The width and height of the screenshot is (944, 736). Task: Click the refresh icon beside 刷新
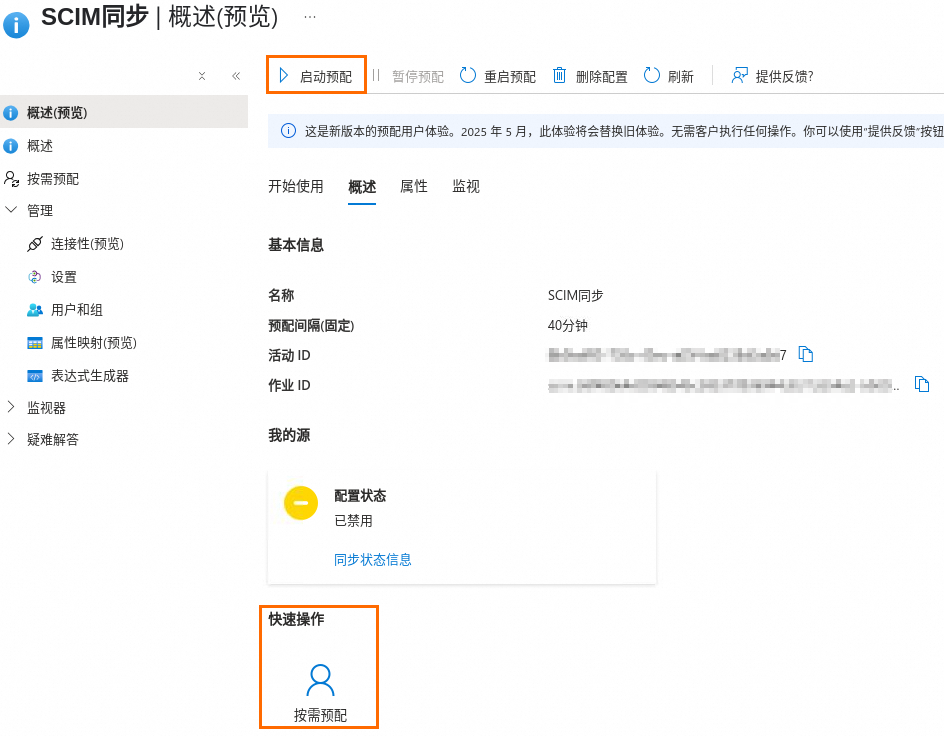point(652,76)
